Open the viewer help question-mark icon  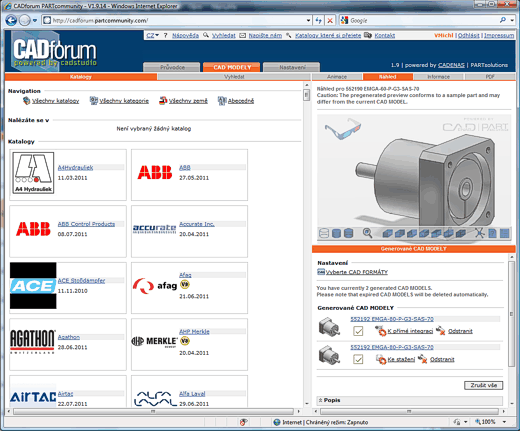point(492,233)
